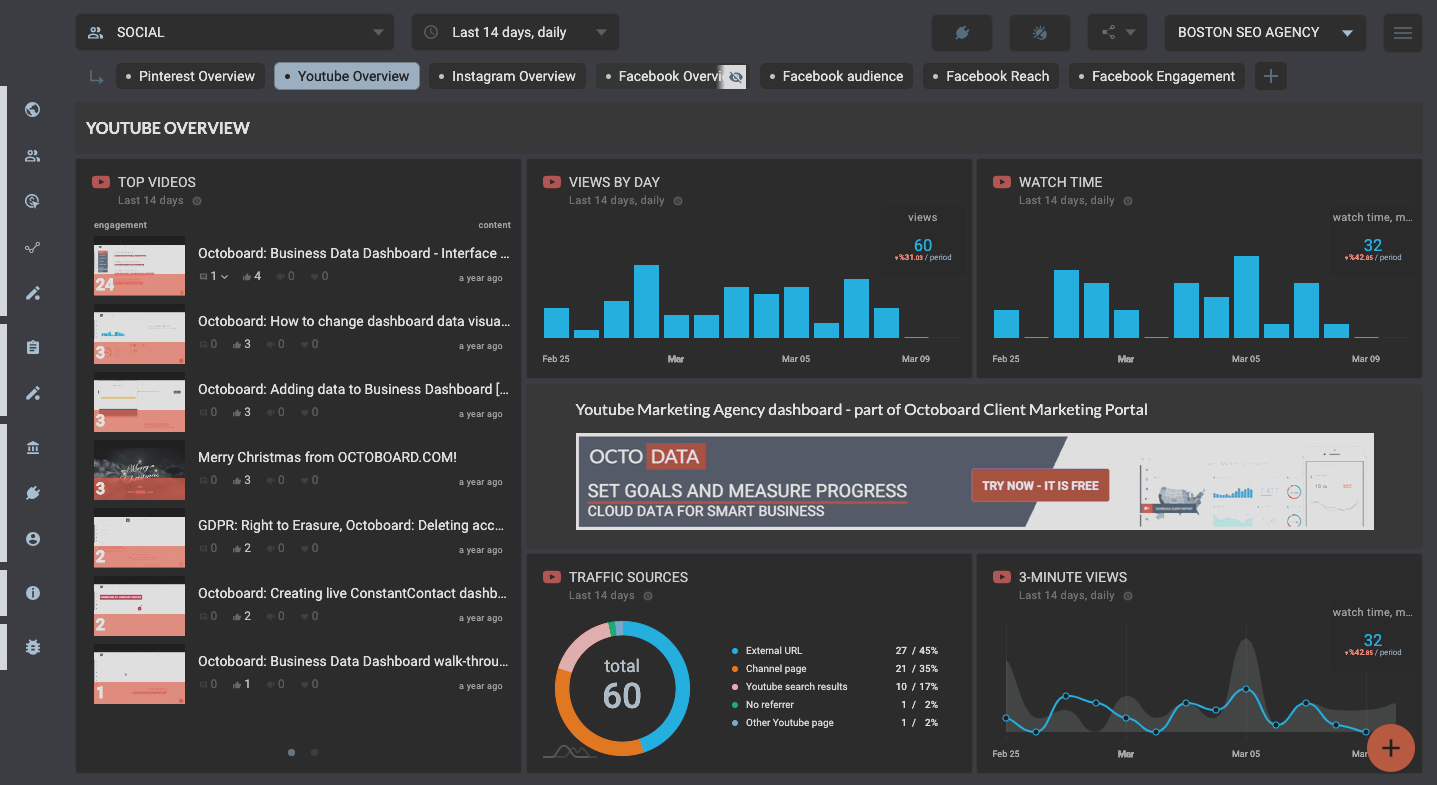Open the share options dropdown

[x=1117, y=32]
